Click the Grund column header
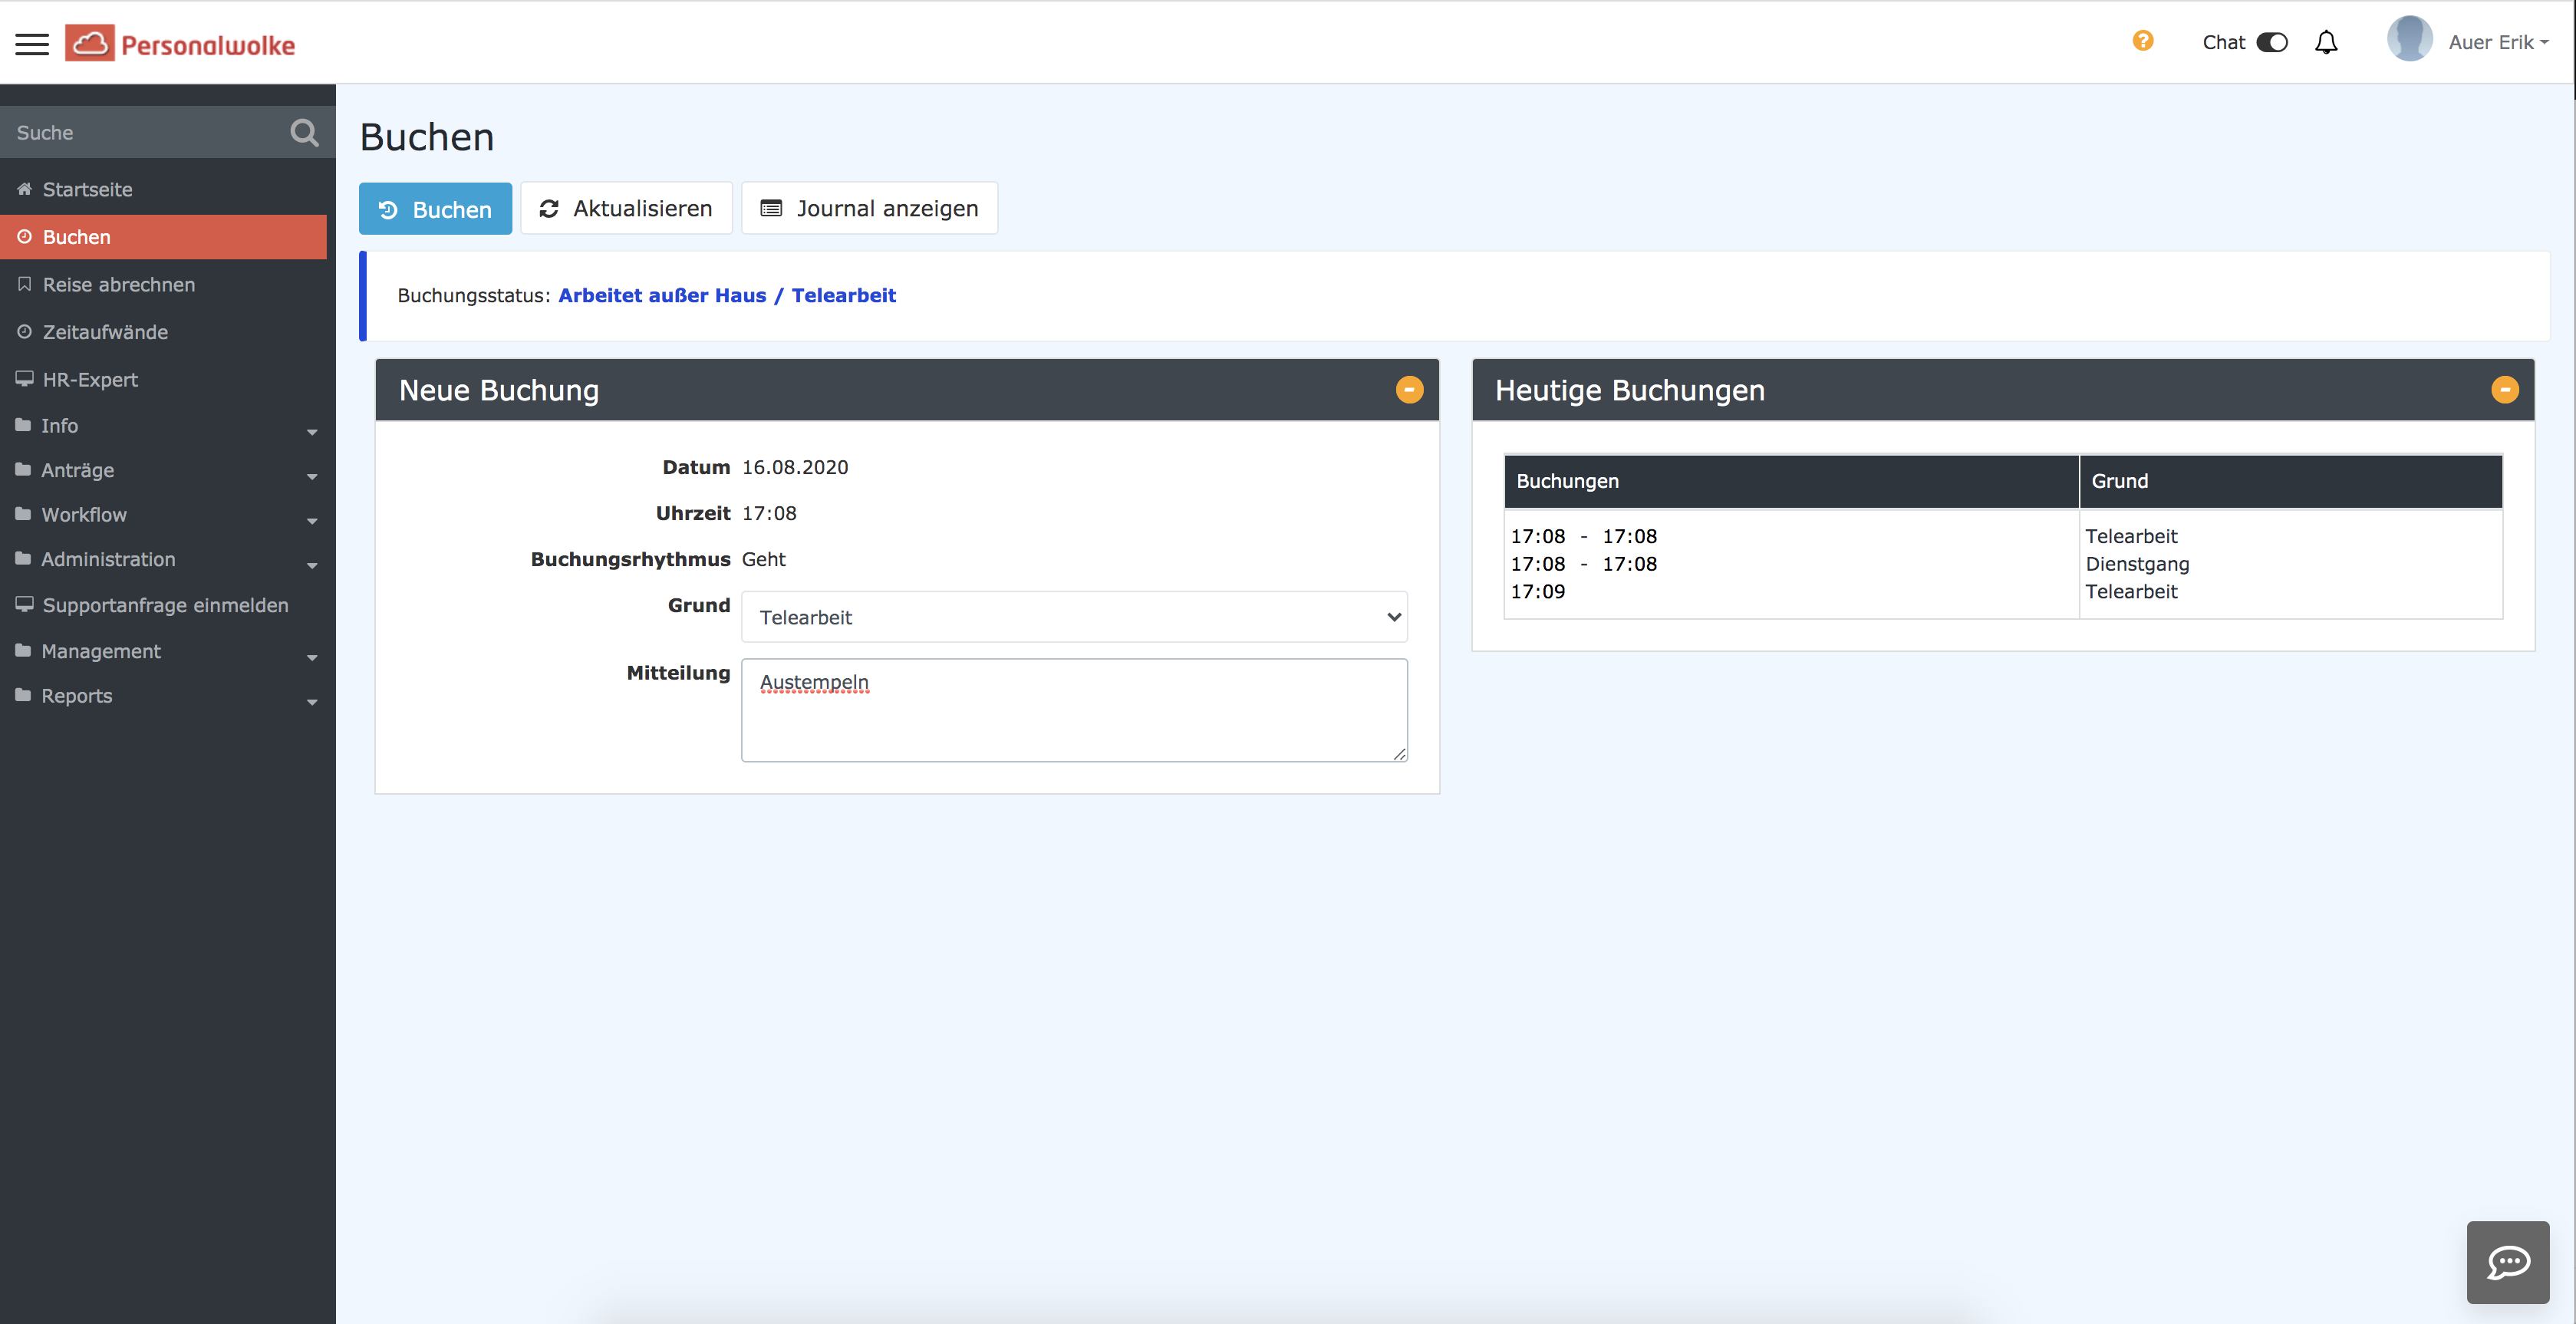The image size is (2576, 1324). pos(2291,481)
